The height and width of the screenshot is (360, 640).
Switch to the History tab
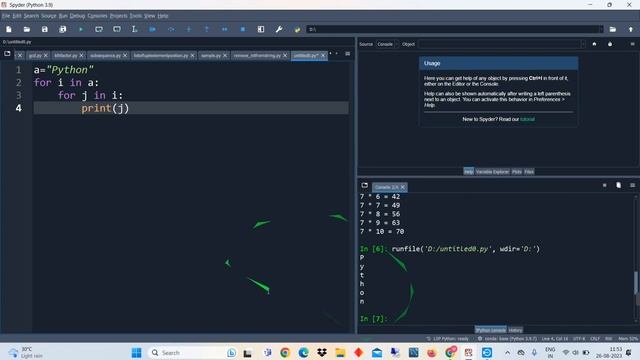[x=516, y=330]
